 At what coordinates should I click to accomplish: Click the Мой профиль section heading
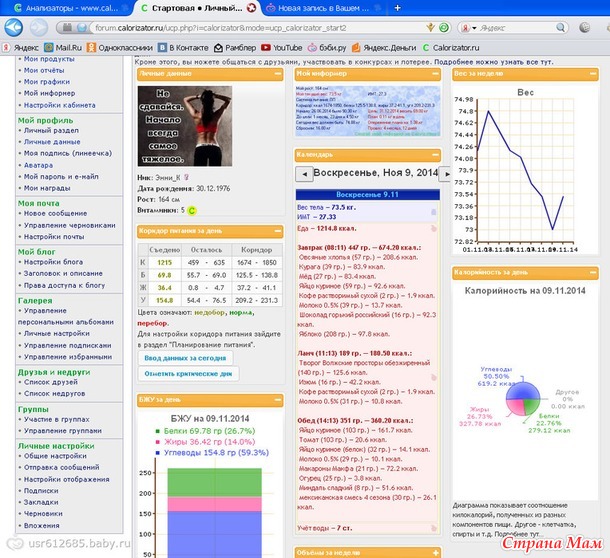[x=45, y=120]
